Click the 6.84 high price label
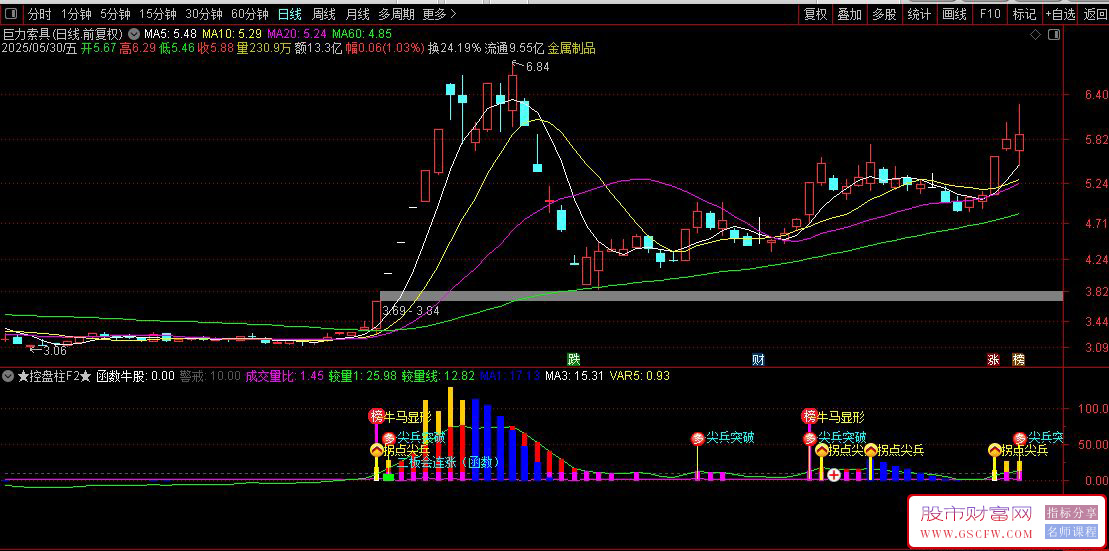Viewport: 1109px width, 551px height. [x=538, y=66]
